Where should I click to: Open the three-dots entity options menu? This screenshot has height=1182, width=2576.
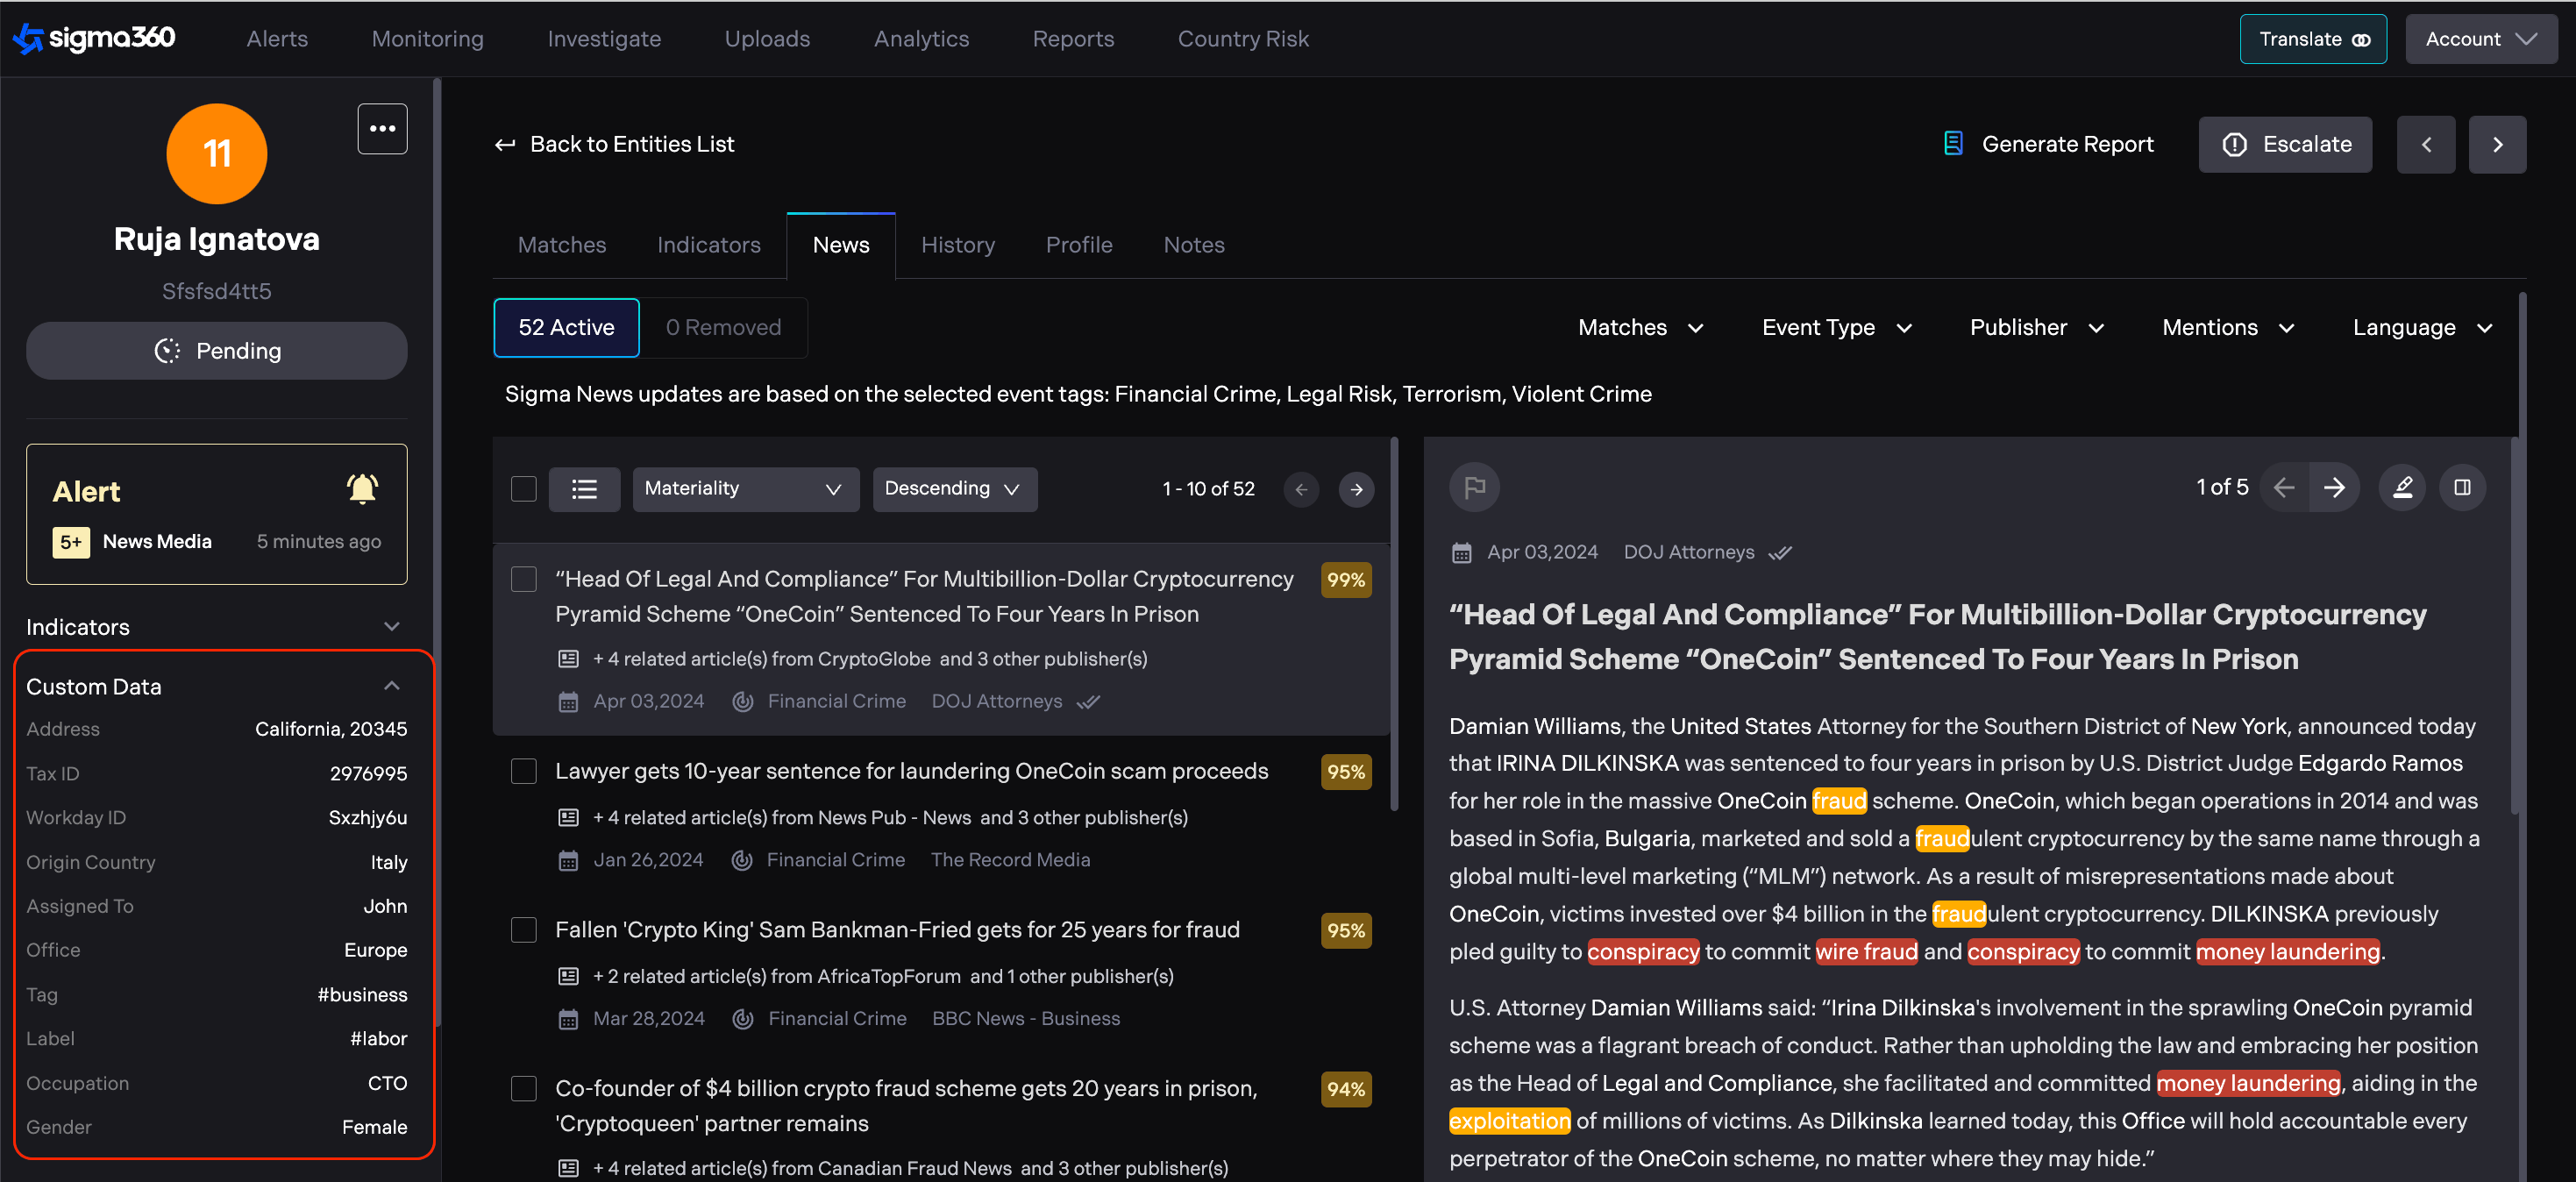point(382,129)
